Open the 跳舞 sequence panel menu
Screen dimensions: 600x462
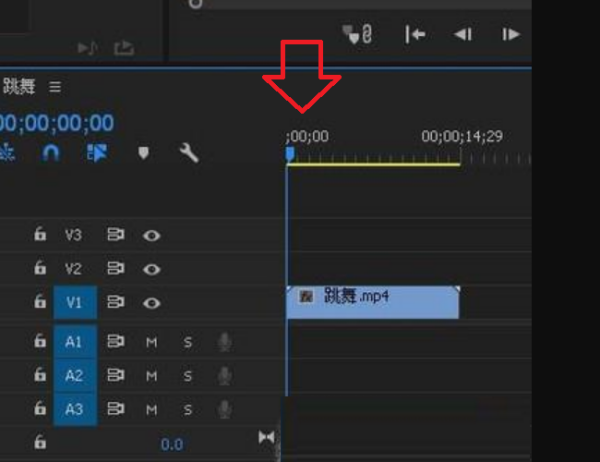click(56, 87)
